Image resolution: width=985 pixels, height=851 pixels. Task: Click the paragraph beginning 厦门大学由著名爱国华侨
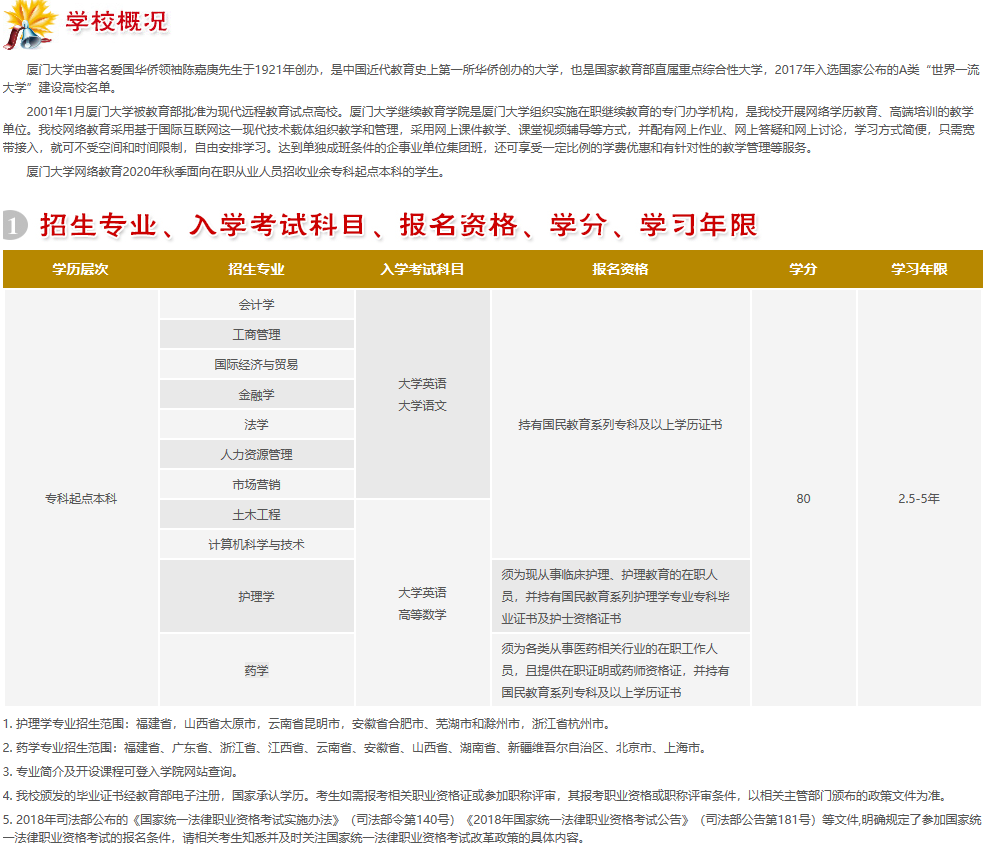point(491,79)
